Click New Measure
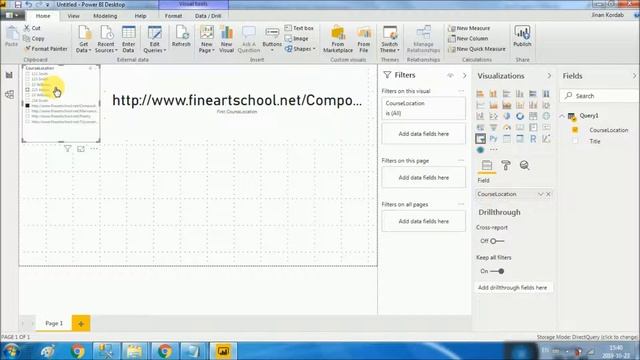This screenshot has width=640, height=360. pos(469,28)
